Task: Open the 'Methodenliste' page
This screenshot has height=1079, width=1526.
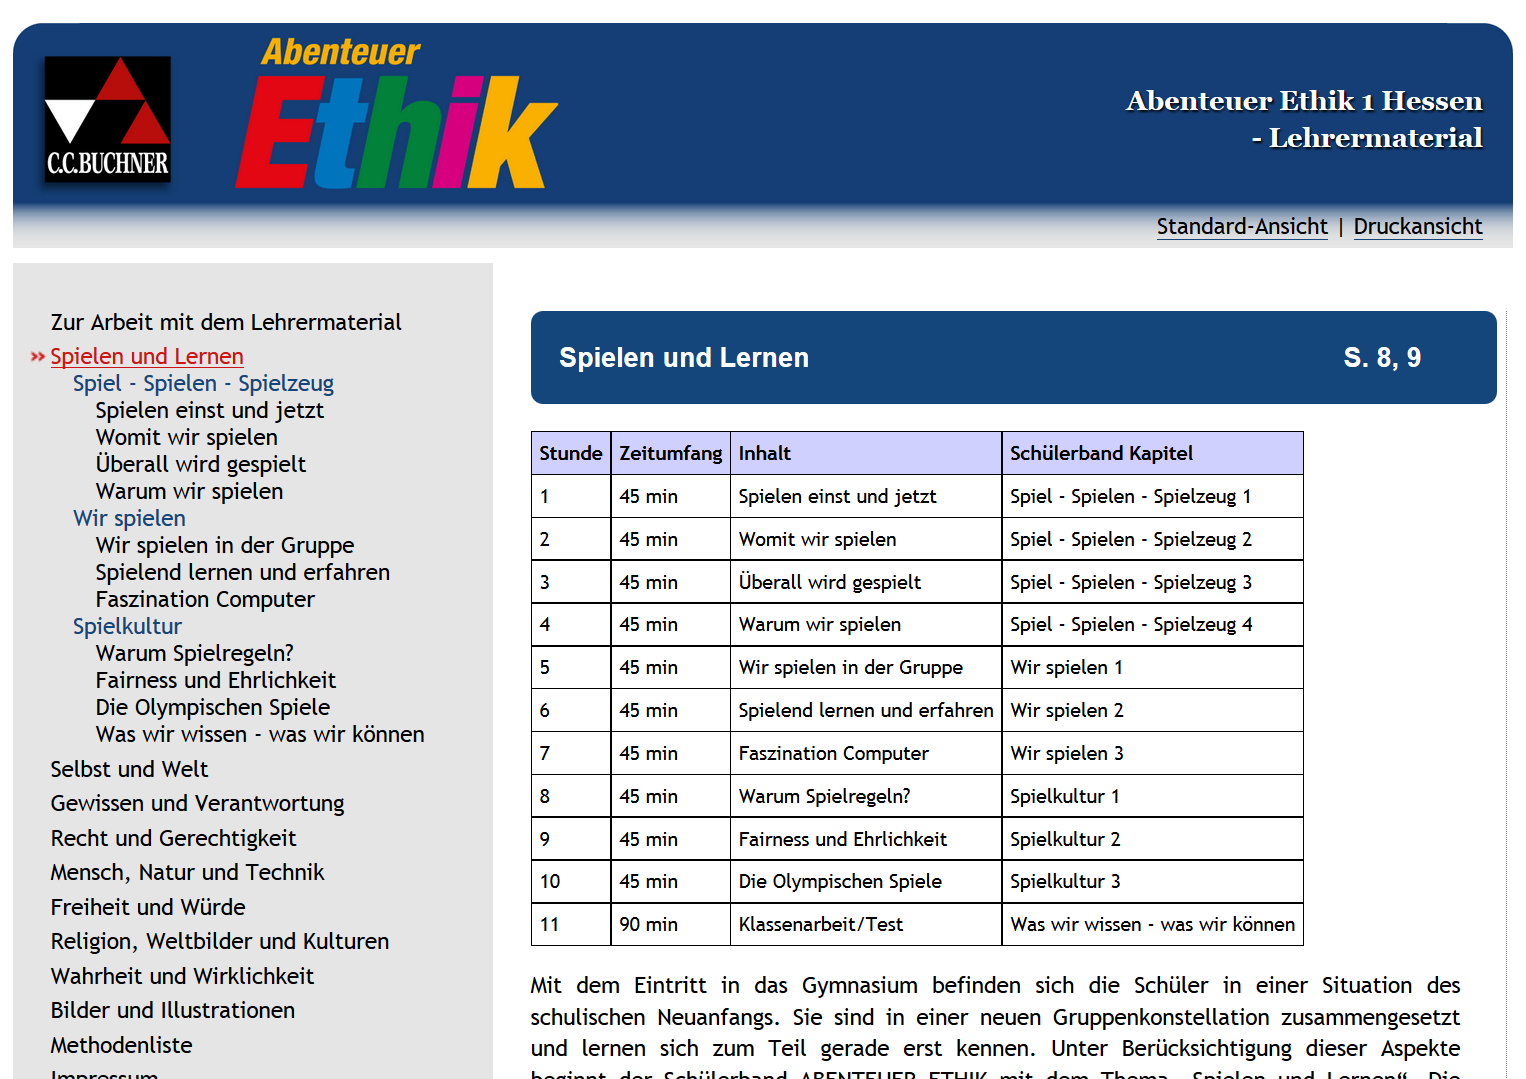Action: click(x=122, y=1045)
